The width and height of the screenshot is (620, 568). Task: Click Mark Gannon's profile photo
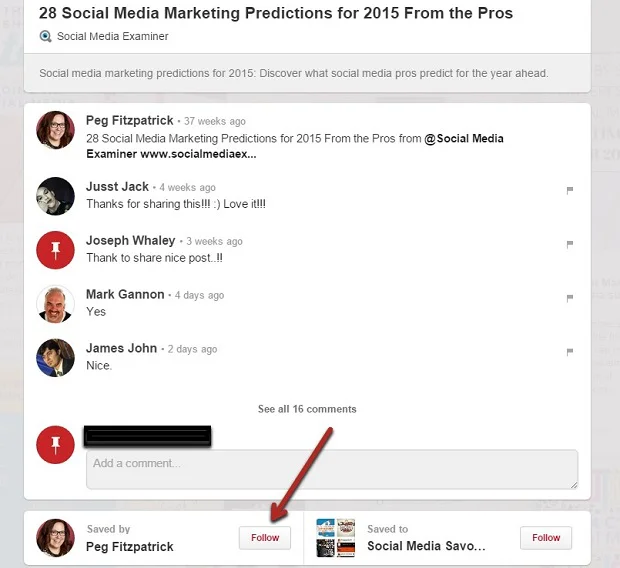pyautogui.click(x=55, y=304)
